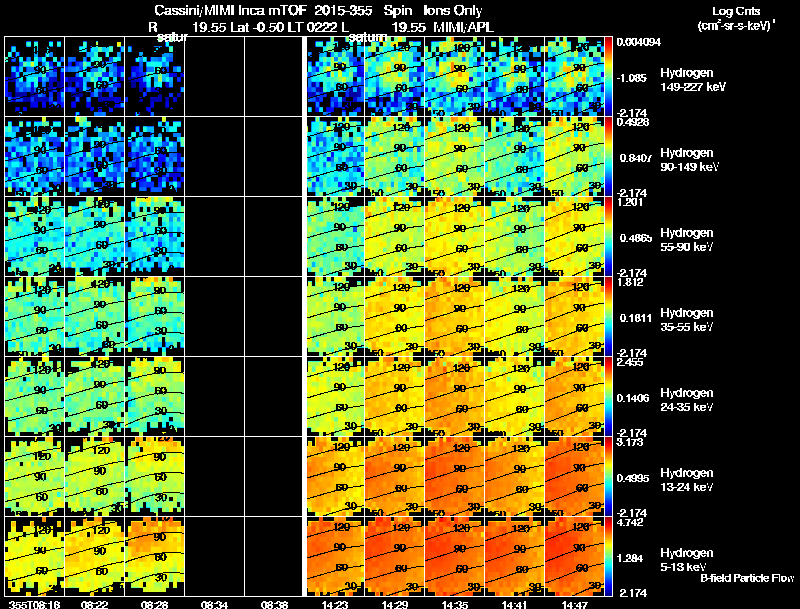Click the -1.085 color scale midpoint value
This screenshot has width=800, height=609.
click(x=632, y=78)
